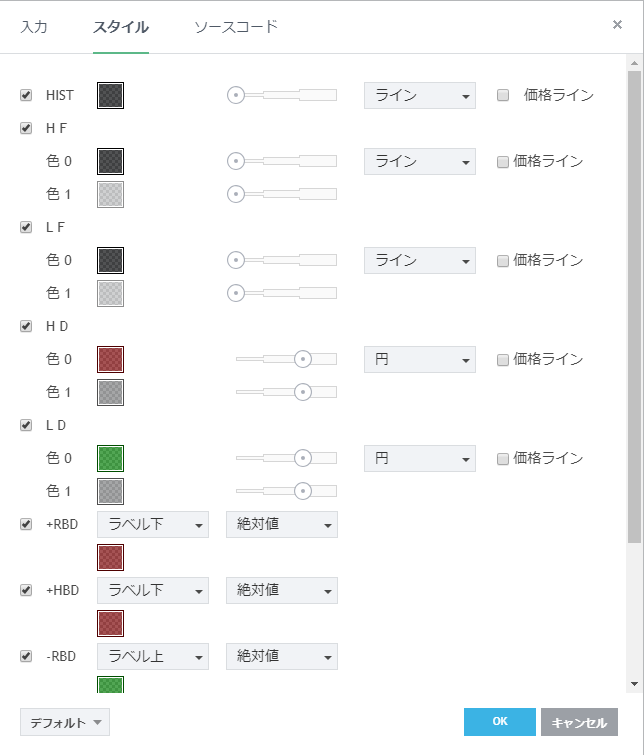Click the HIST line width slider handle
Screen dimensions: 644x755
236,95
